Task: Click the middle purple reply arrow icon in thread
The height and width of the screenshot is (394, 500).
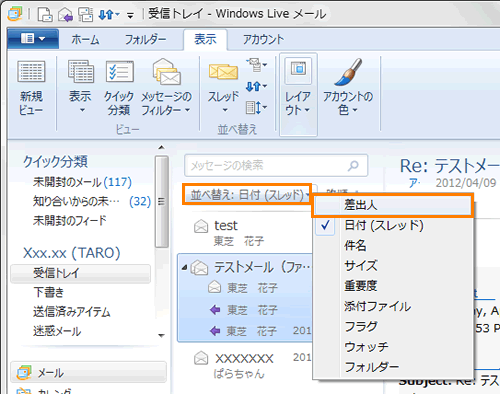Action: click(x=215, y=310)
